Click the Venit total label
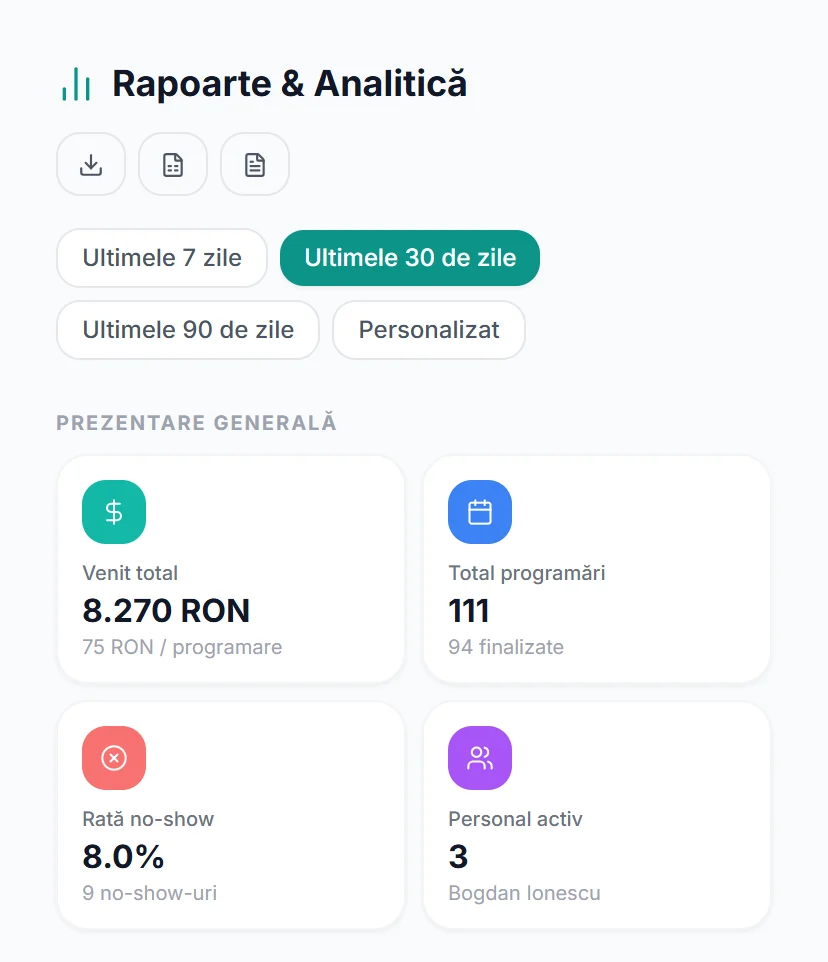 click(130, 573)
